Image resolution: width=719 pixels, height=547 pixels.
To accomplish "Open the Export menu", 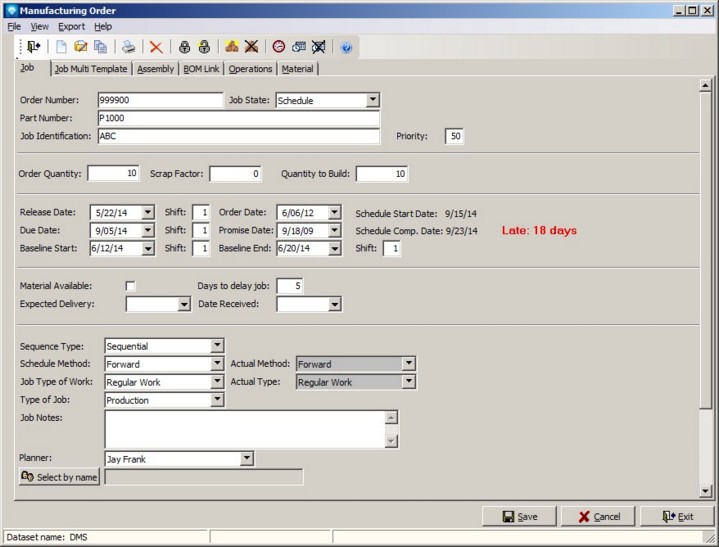I will [x=71, y=26].
